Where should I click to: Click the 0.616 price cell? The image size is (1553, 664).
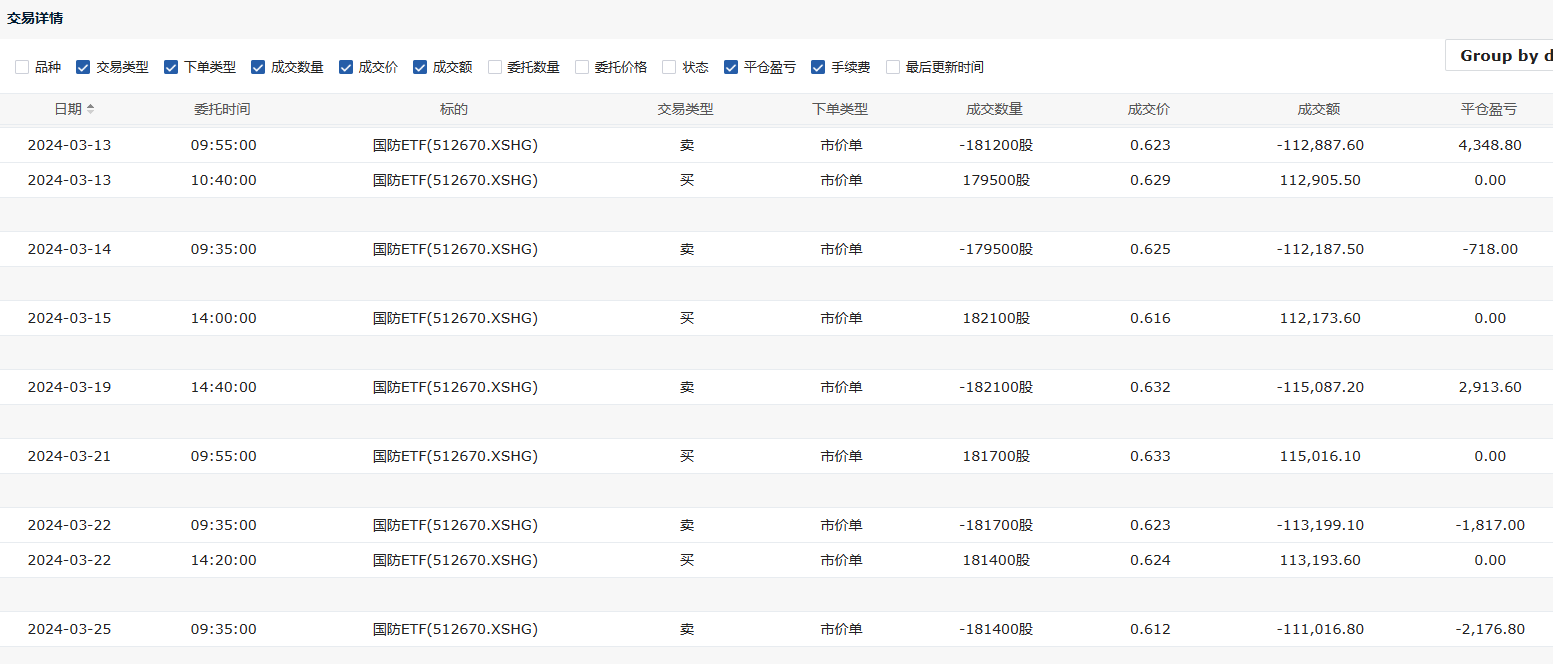coord(1150,318)
